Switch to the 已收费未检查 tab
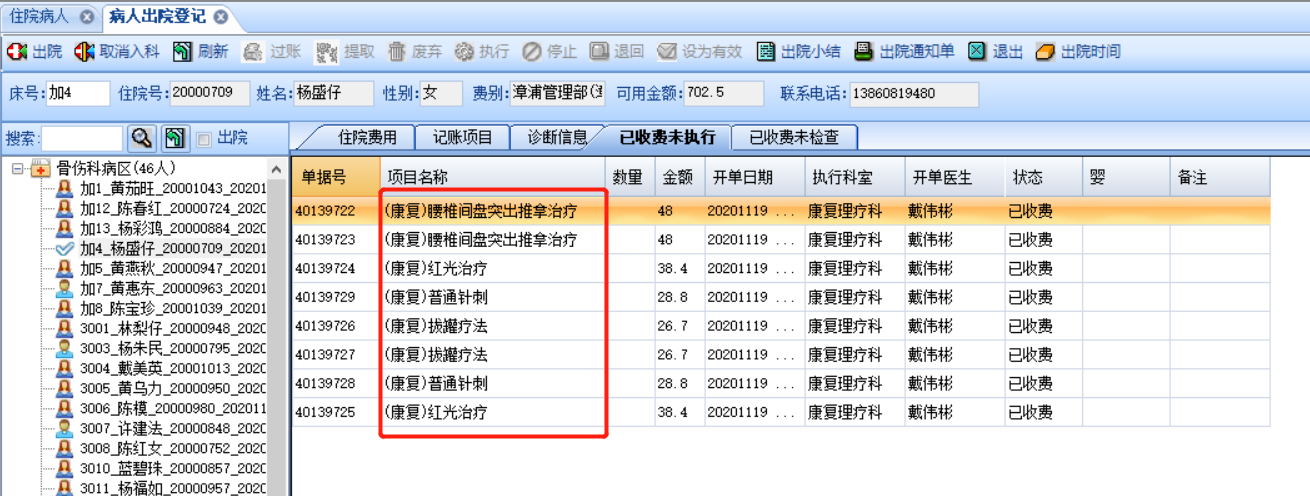Image resolution: width=1310 pixels, height=496 pixels. point(794,138)
